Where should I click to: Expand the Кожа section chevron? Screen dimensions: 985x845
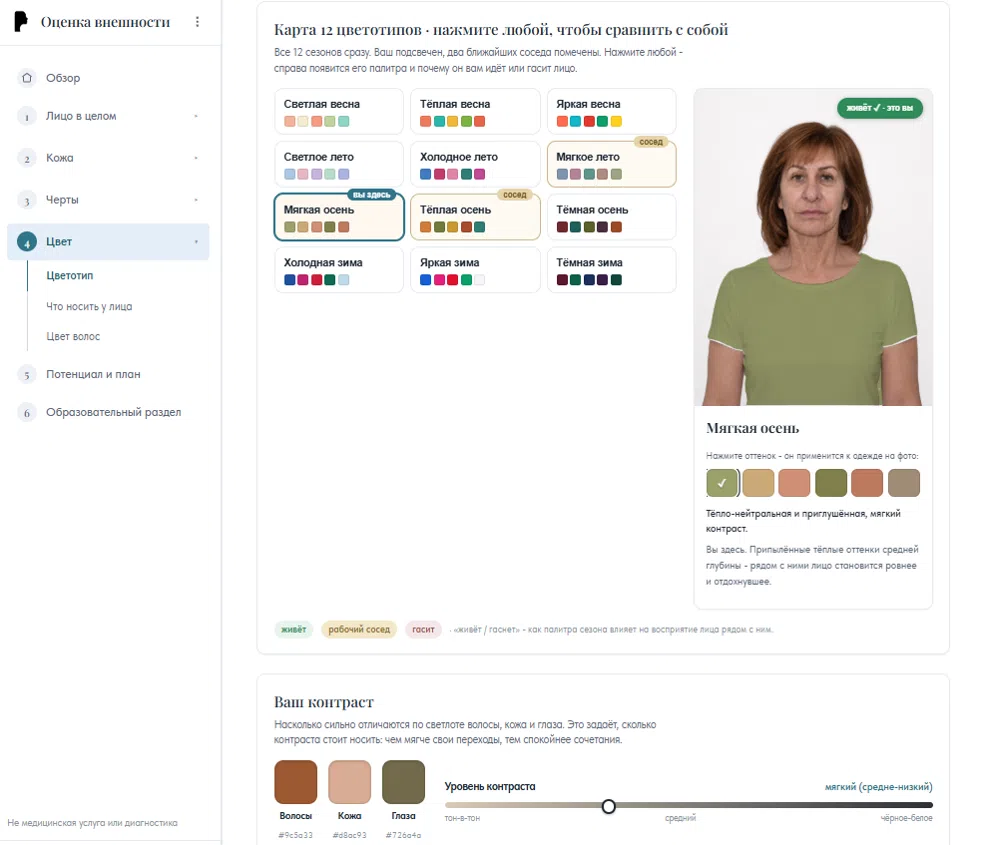[196, 158]
